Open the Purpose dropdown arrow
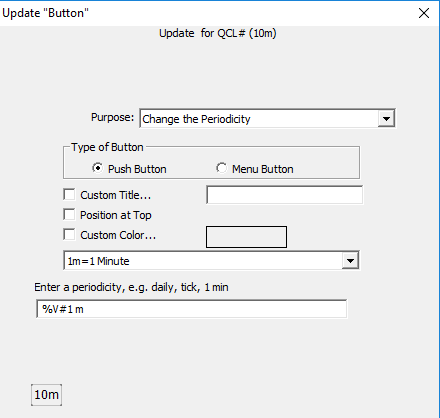 pyautogui.click(x=386, y=118)
